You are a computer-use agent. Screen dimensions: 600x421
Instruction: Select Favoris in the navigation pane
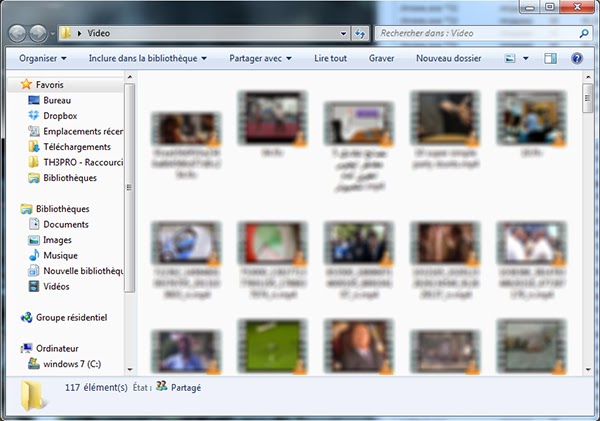pos(49,85)
